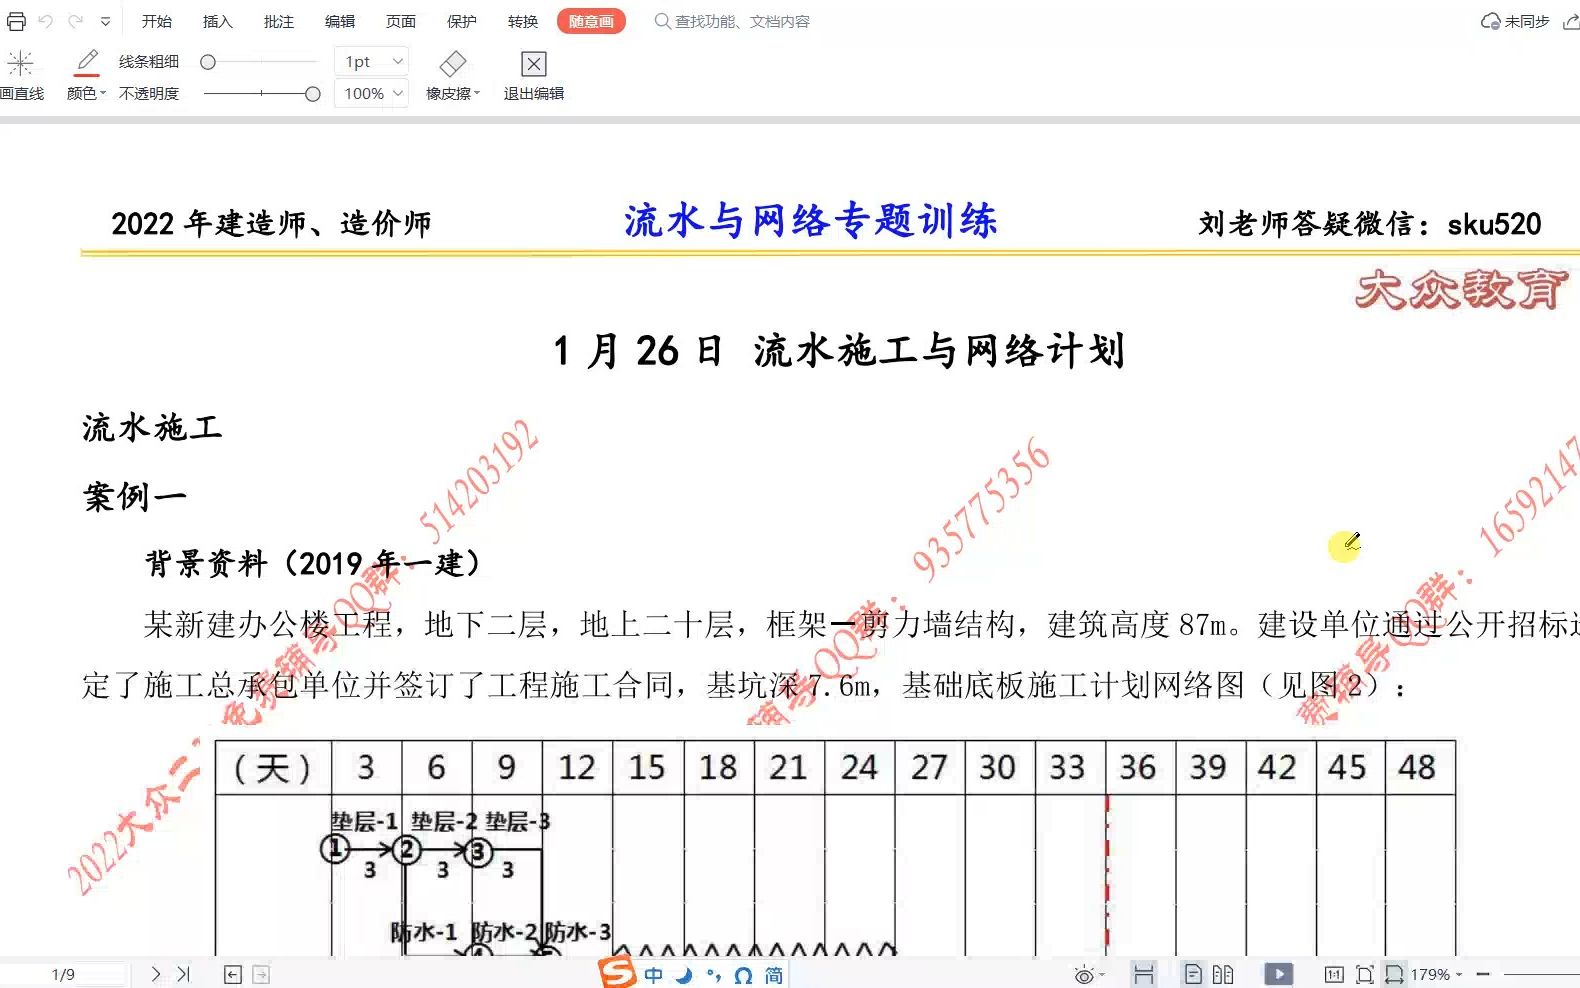The width and height of the screenshot is (1580, 988).
Task: Click the Sogou headset voice icon
Action: pos(743,975)
